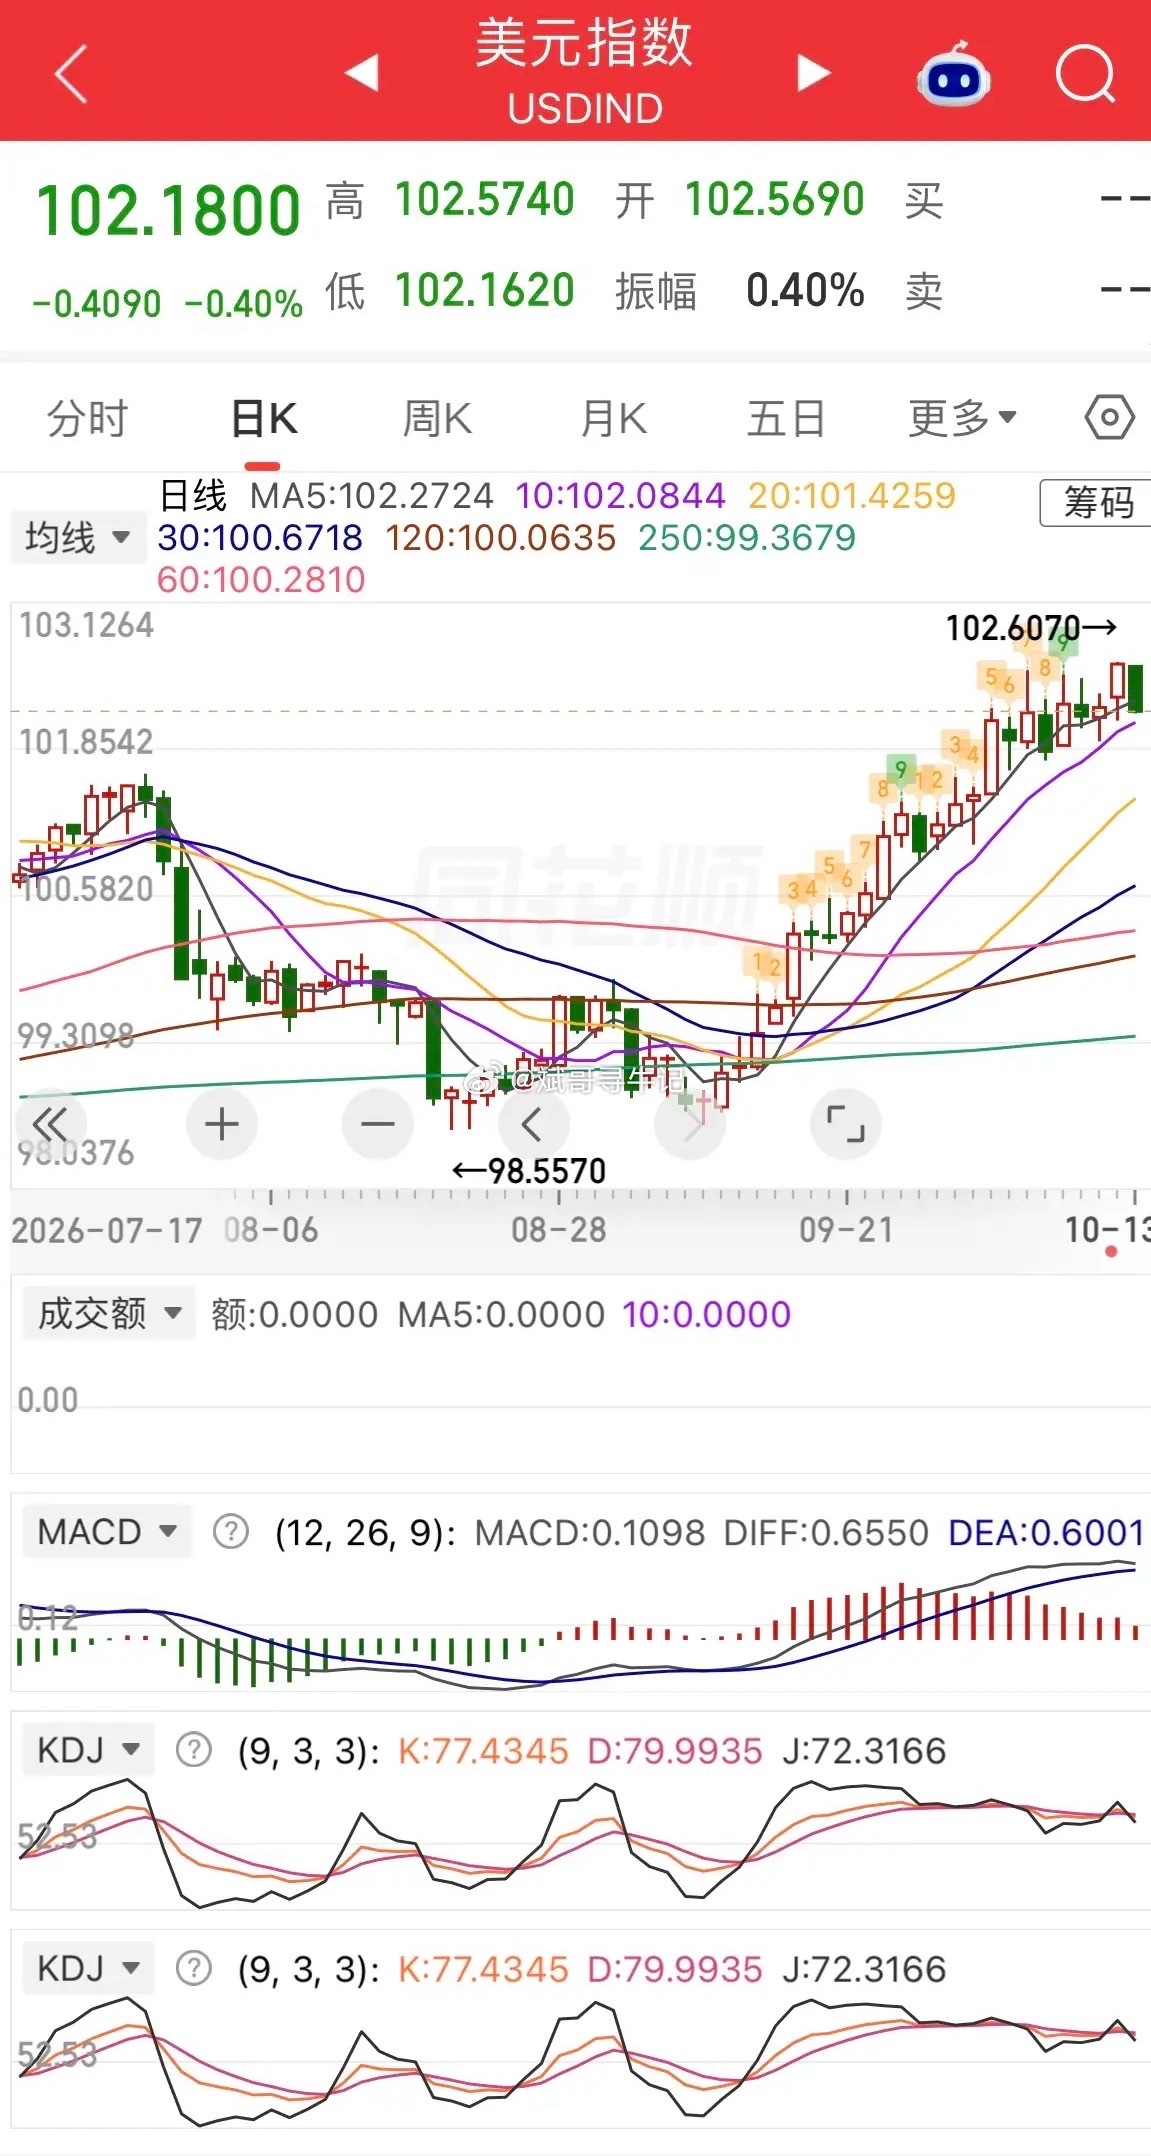The image size is (1151, 2156).
Task: Tap the 09-21 date on axis
Action: [x=846, y=1229]
